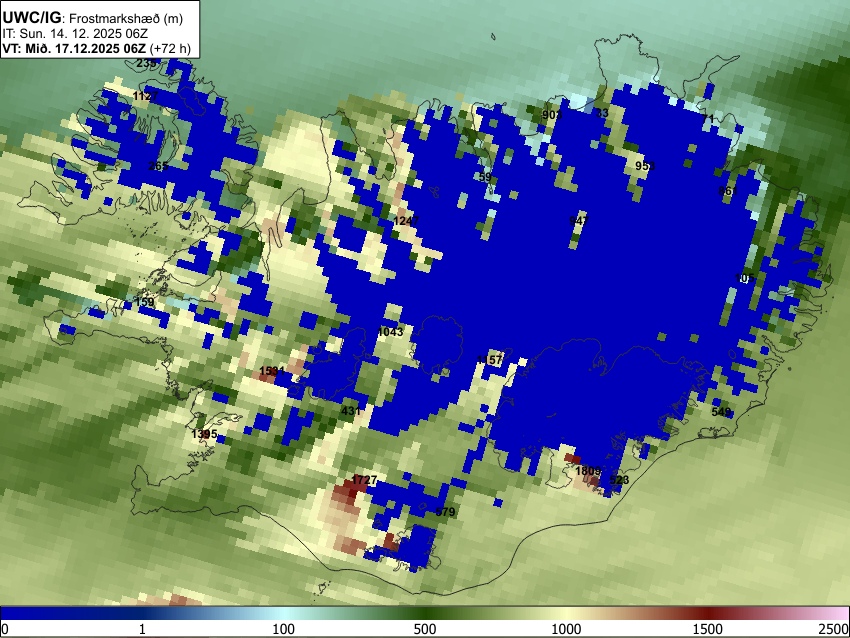The height and width of the screenshot is (638, 850).
Task: Click the 1 tick on color scale
Action: (x=142, y=629)
